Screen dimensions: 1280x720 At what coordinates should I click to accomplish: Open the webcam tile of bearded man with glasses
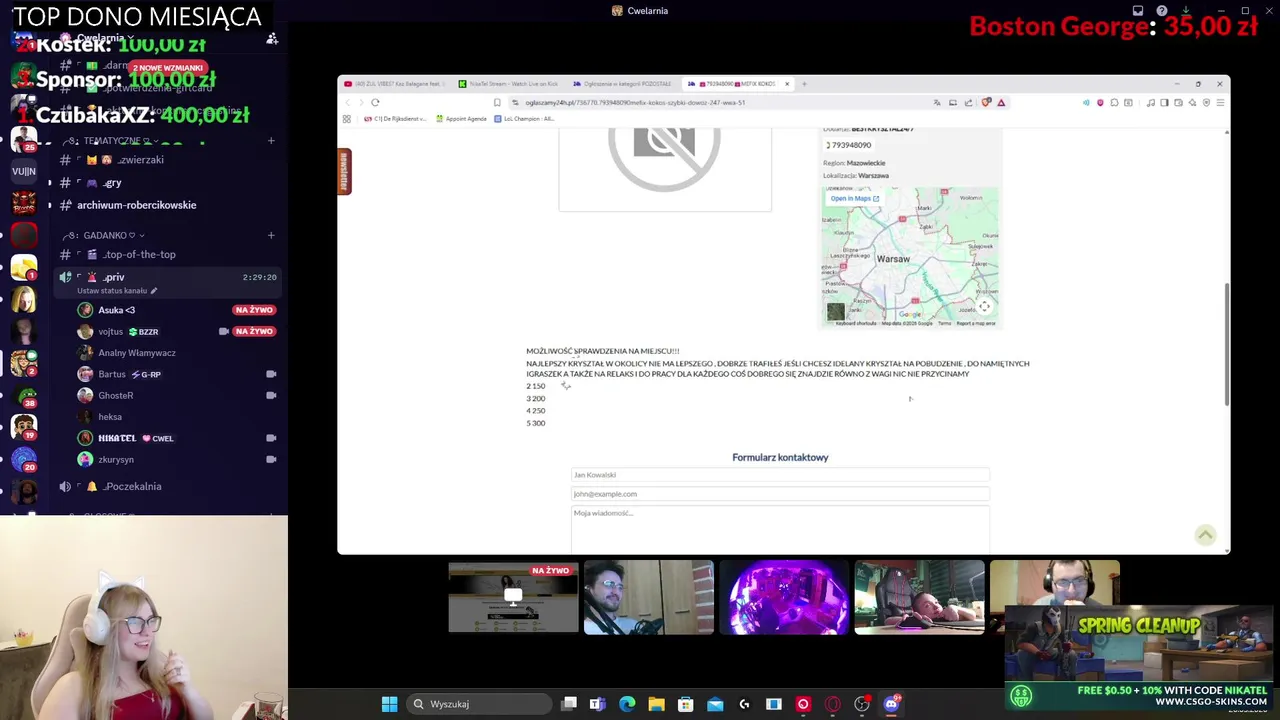[649, 597]
